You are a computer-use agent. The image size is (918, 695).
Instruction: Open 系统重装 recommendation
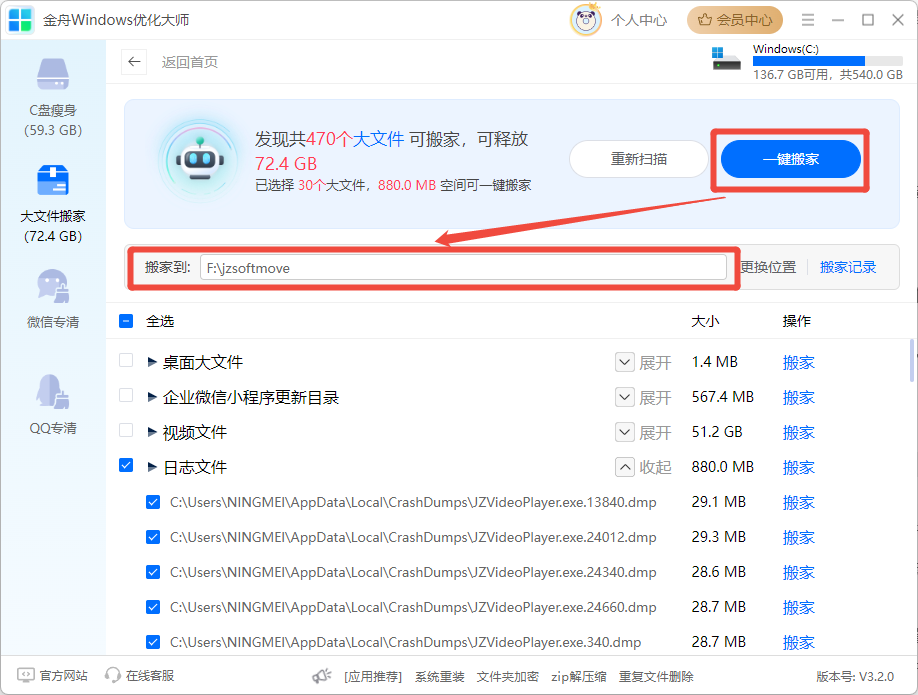tap(440, 677)
